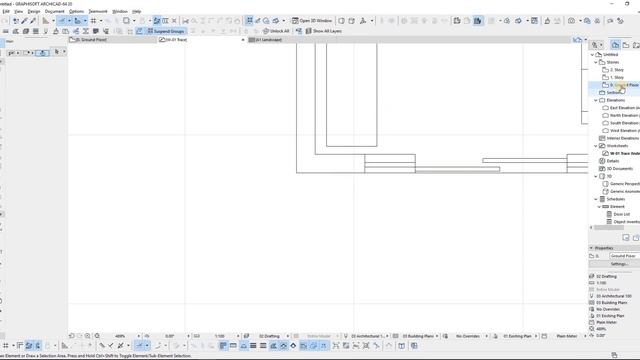Viewport: 640px width, 360px height.
Task: Open the View Map in the Navigator
Action: (x=626, y=45)
